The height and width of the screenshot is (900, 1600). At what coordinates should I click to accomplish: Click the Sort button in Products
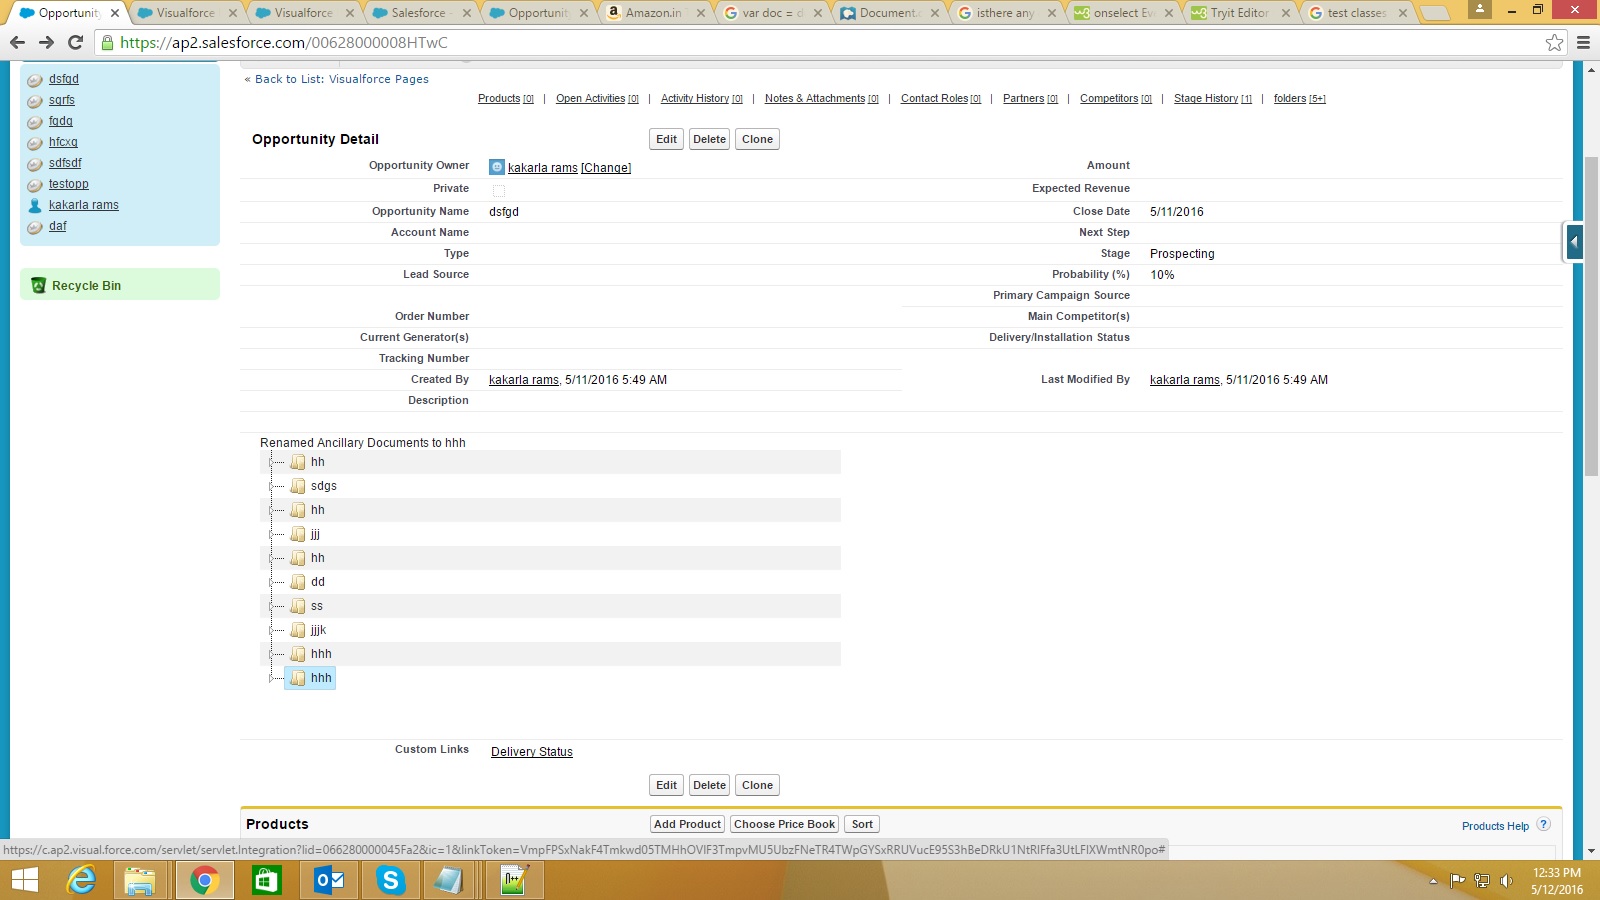(x=862, y=824)
